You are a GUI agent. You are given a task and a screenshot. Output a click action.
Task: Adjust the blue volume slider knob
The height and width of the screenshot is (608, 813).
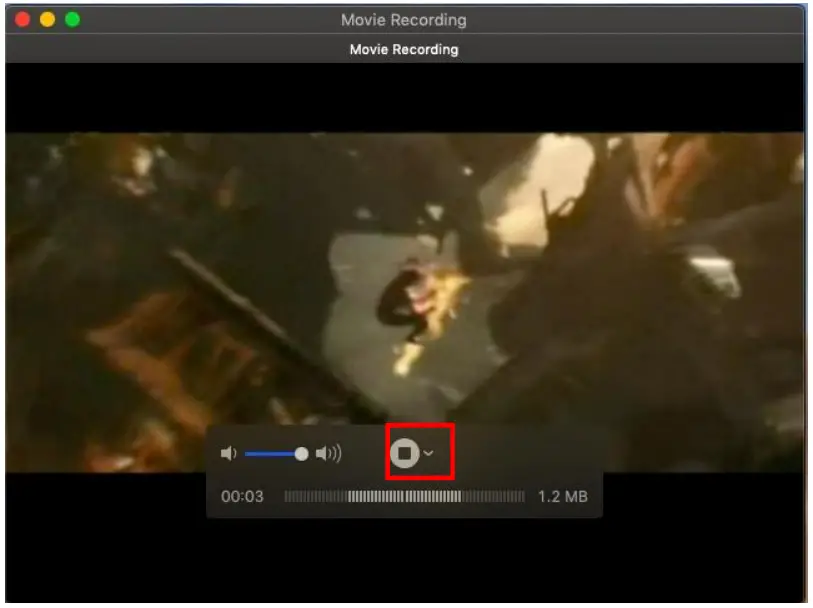[x=301, y=454]
